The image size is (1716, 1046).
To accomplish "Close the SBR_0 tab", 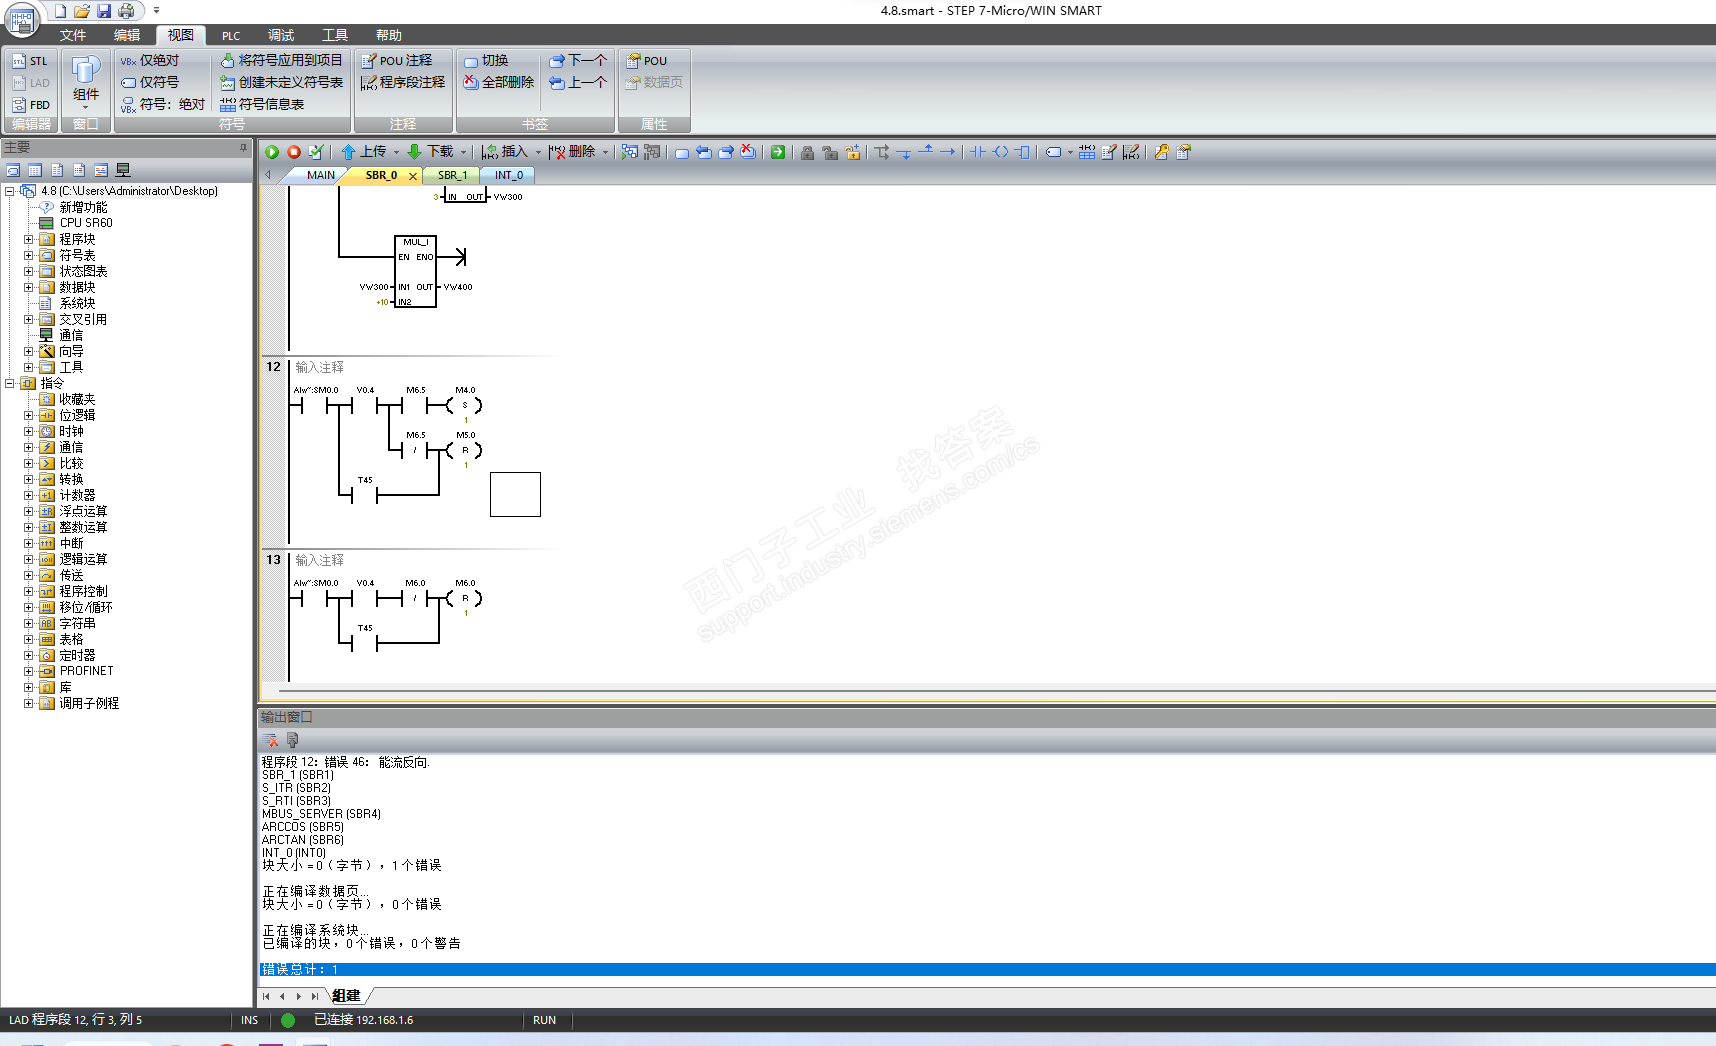I will [413, 176].
